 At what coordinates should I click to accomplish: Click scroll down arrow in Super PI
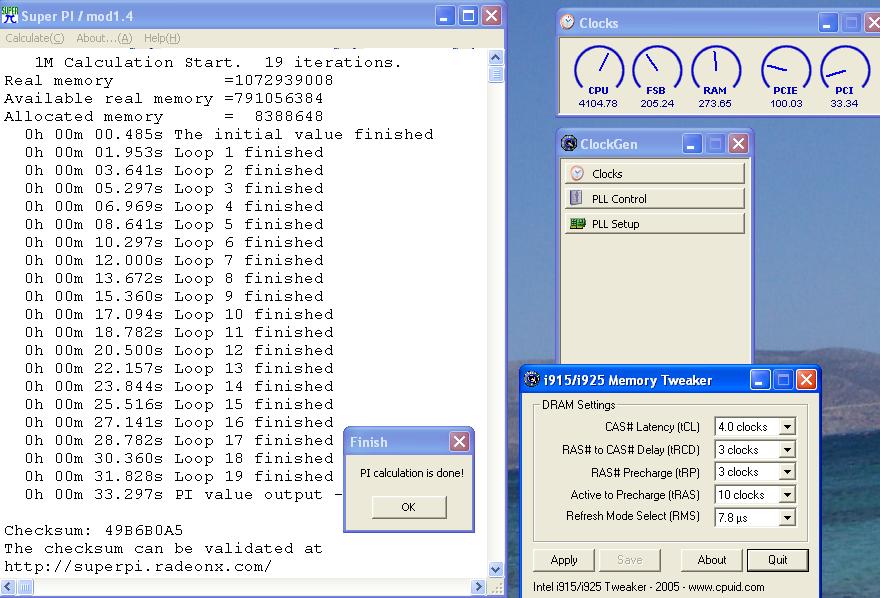[x=496, y=569]
